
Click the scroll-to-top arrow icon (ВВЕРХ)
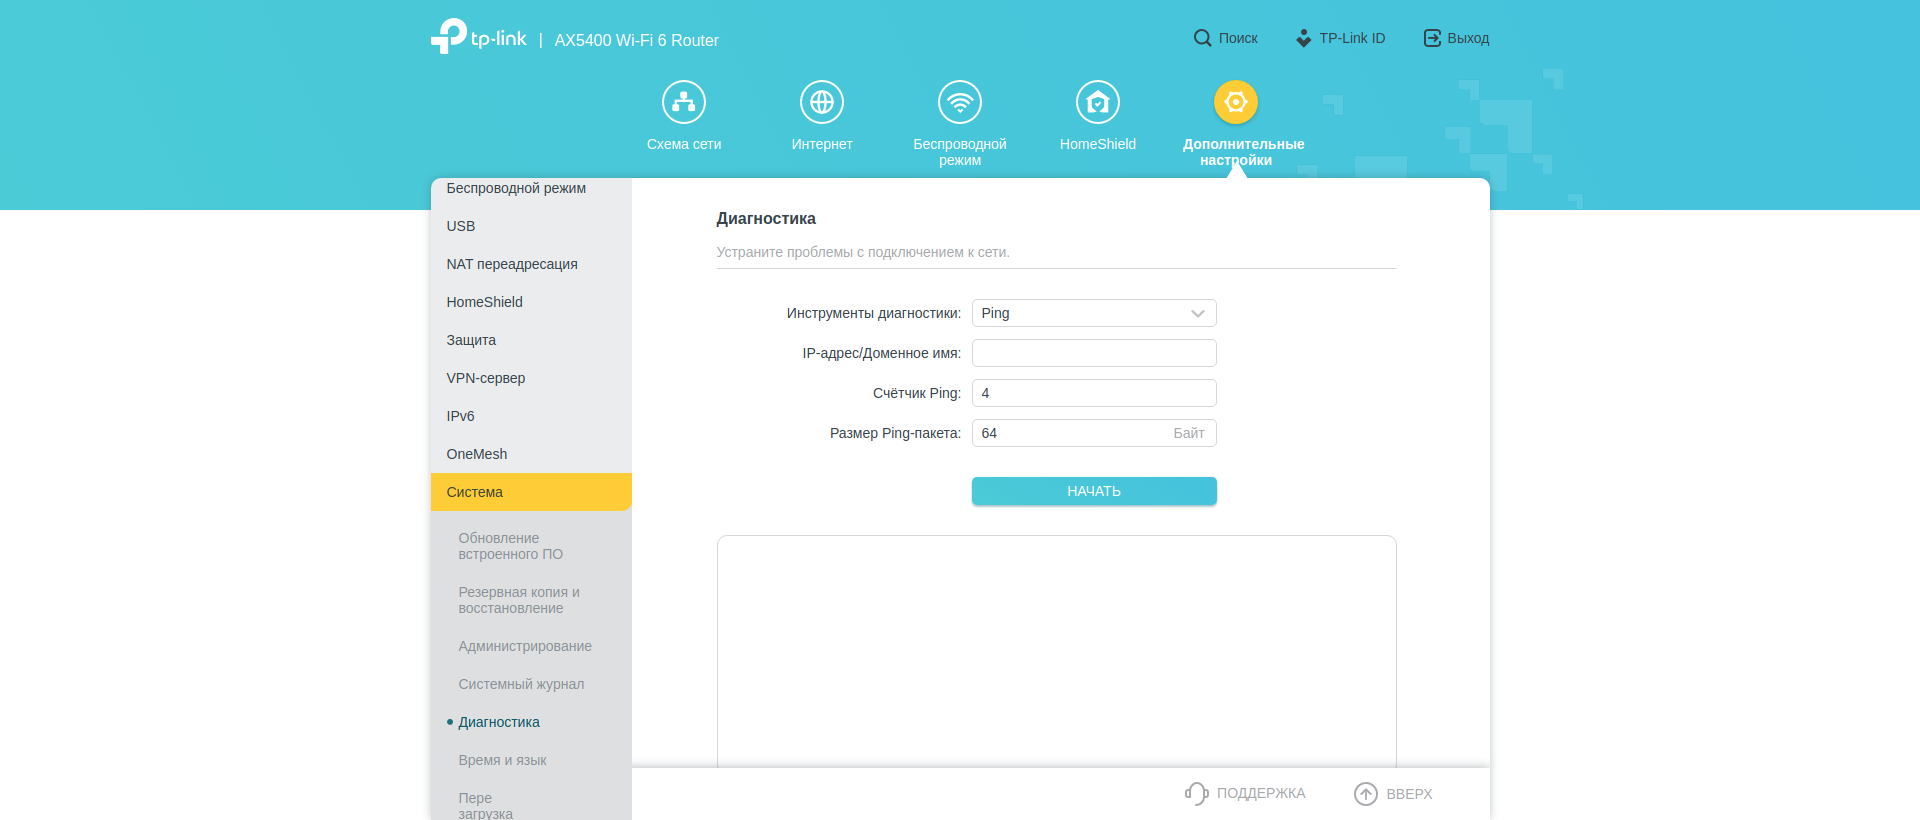(1366, 793)
